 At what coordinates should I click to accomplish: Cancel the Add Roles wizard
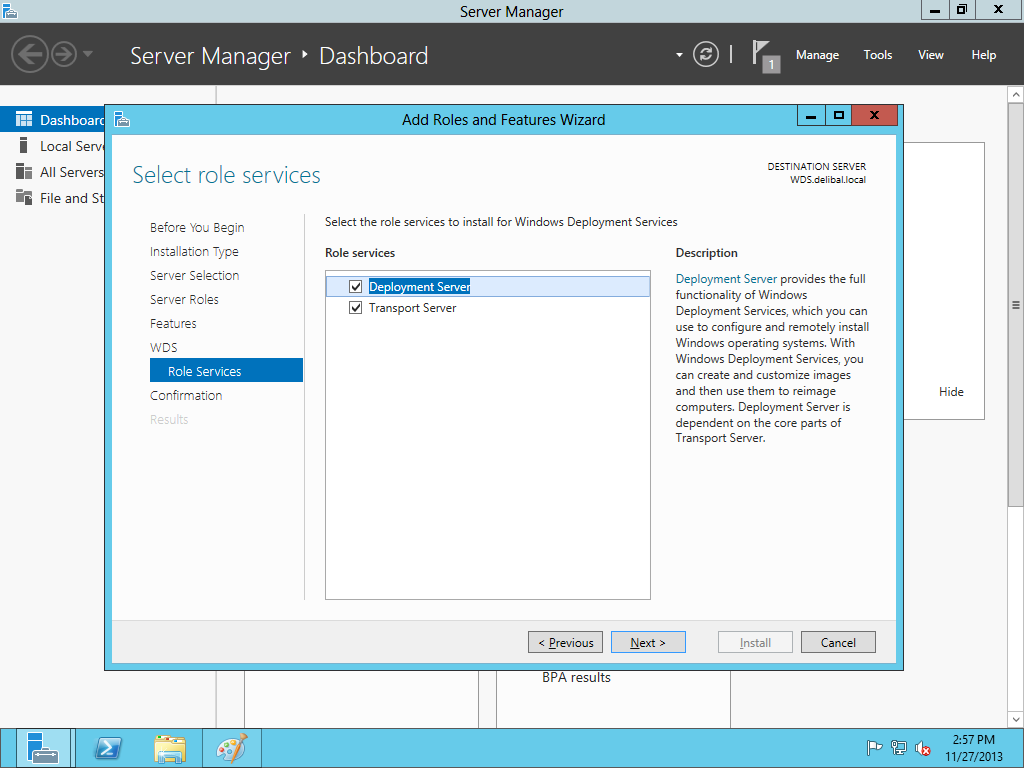pyautogui.click(x=837, y=643)
